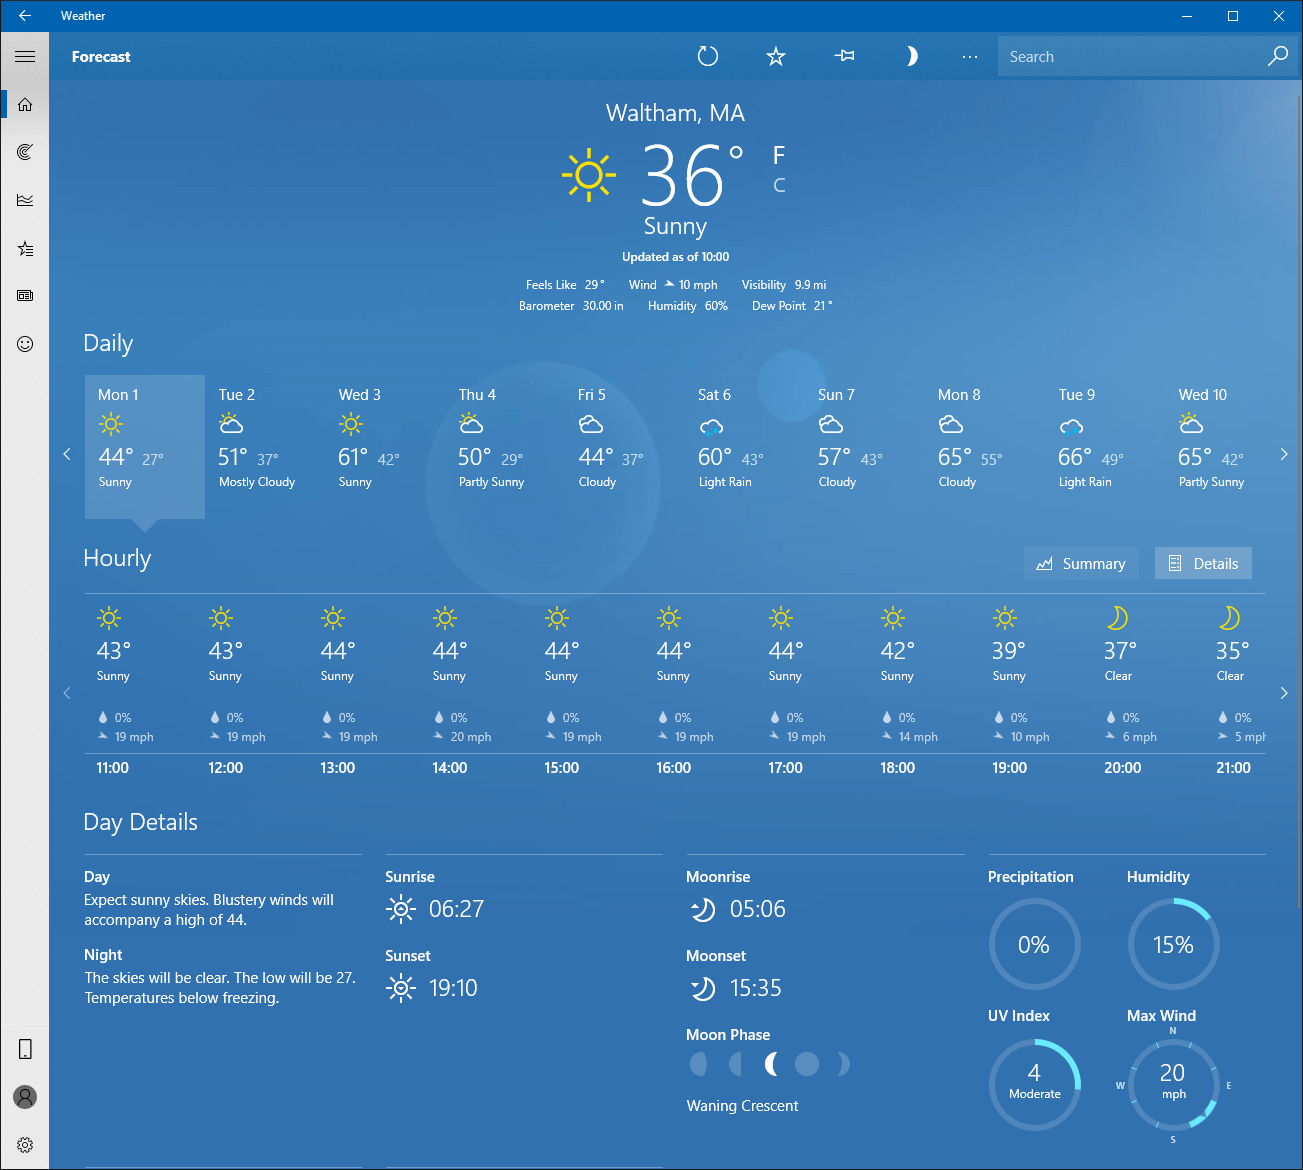Click the UV Index Moderate gauge
This screenshot has width=1303, height=1170.
coord(1034,1084)
